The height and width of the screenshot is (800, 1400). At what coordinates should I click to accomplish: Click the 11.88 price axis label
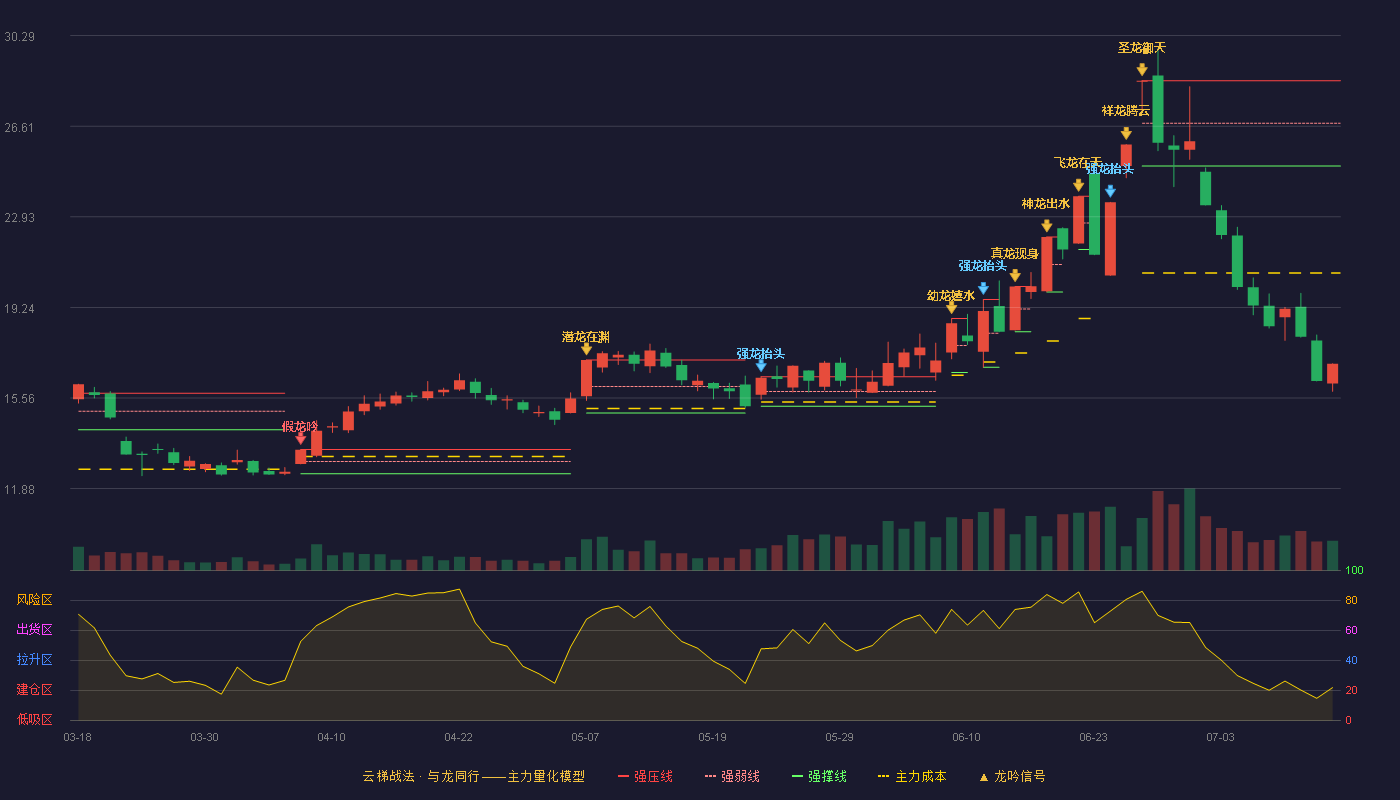(19, 489)
